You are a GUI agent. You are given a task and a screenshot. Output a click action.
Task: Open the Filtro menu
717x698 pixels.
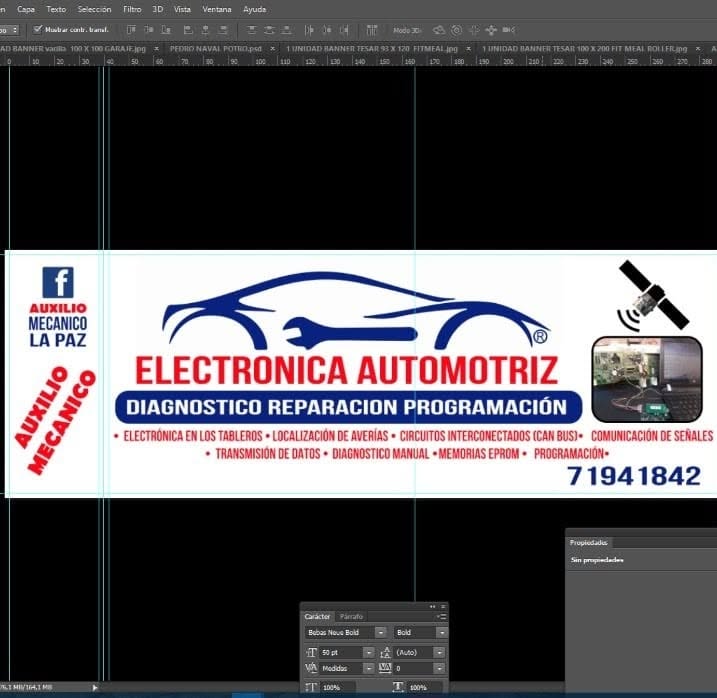coord(132,9)
